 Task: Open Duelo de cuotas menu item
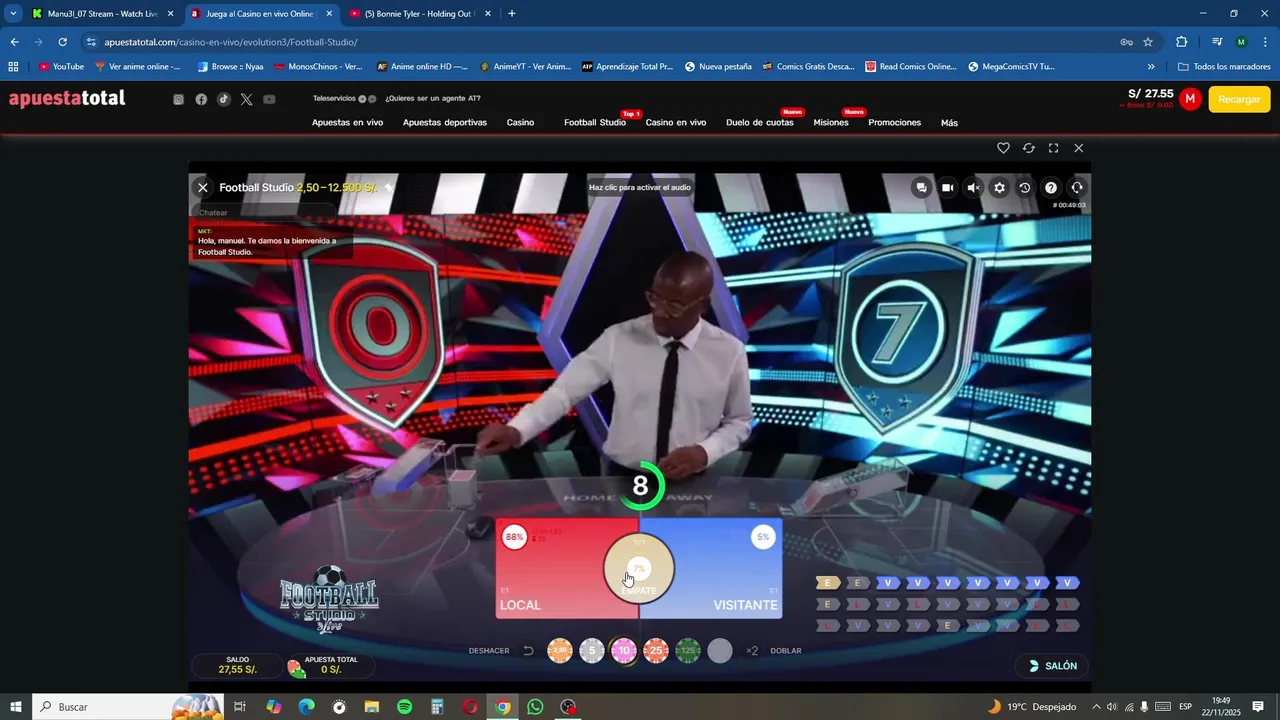pyautogui.click(x=760, y=123)
